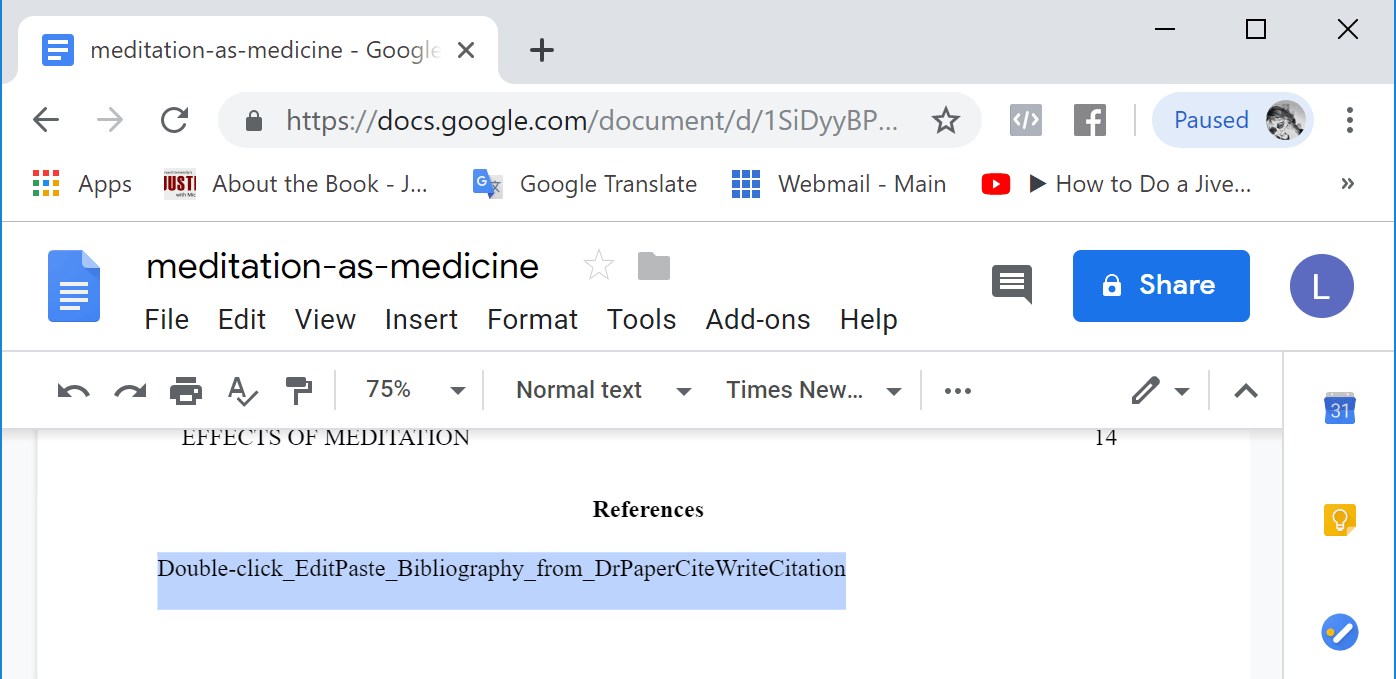Click the browser address bar URL

pos(592,121)
